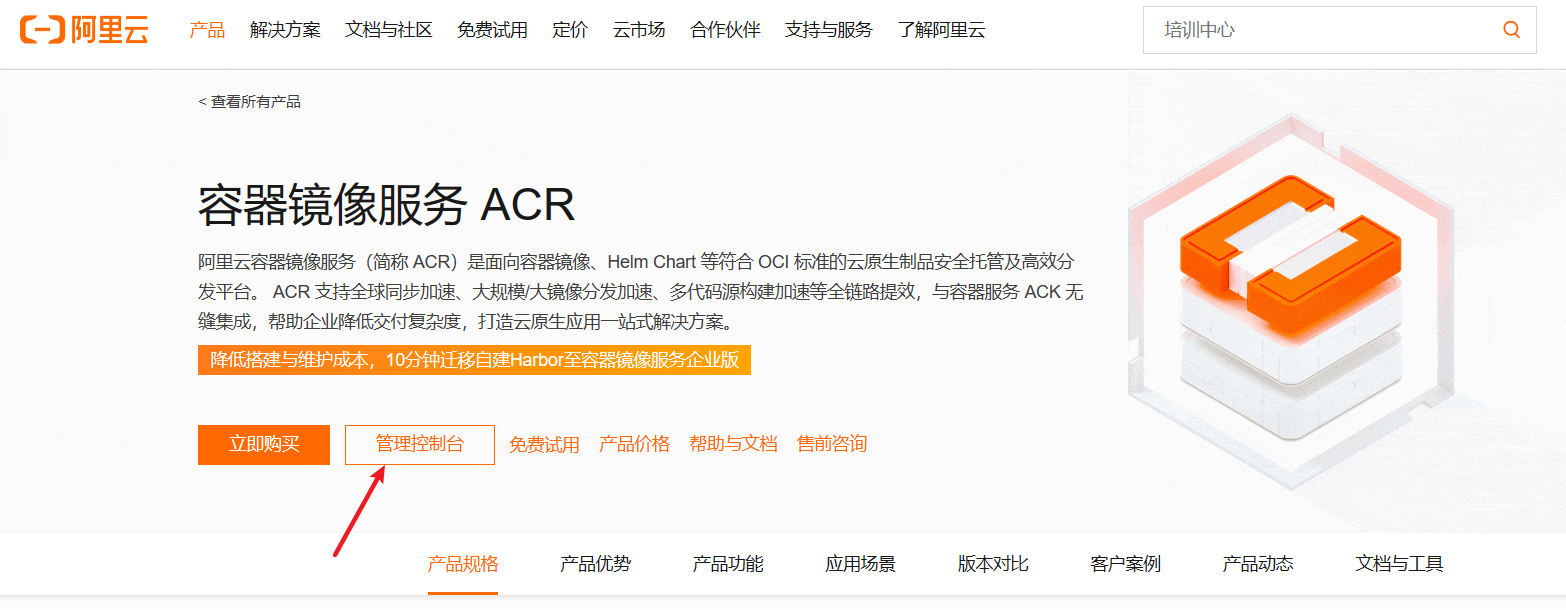Switch to the 产品动态 tab
Screen dimensions: 1566x610
(1258, 564)
